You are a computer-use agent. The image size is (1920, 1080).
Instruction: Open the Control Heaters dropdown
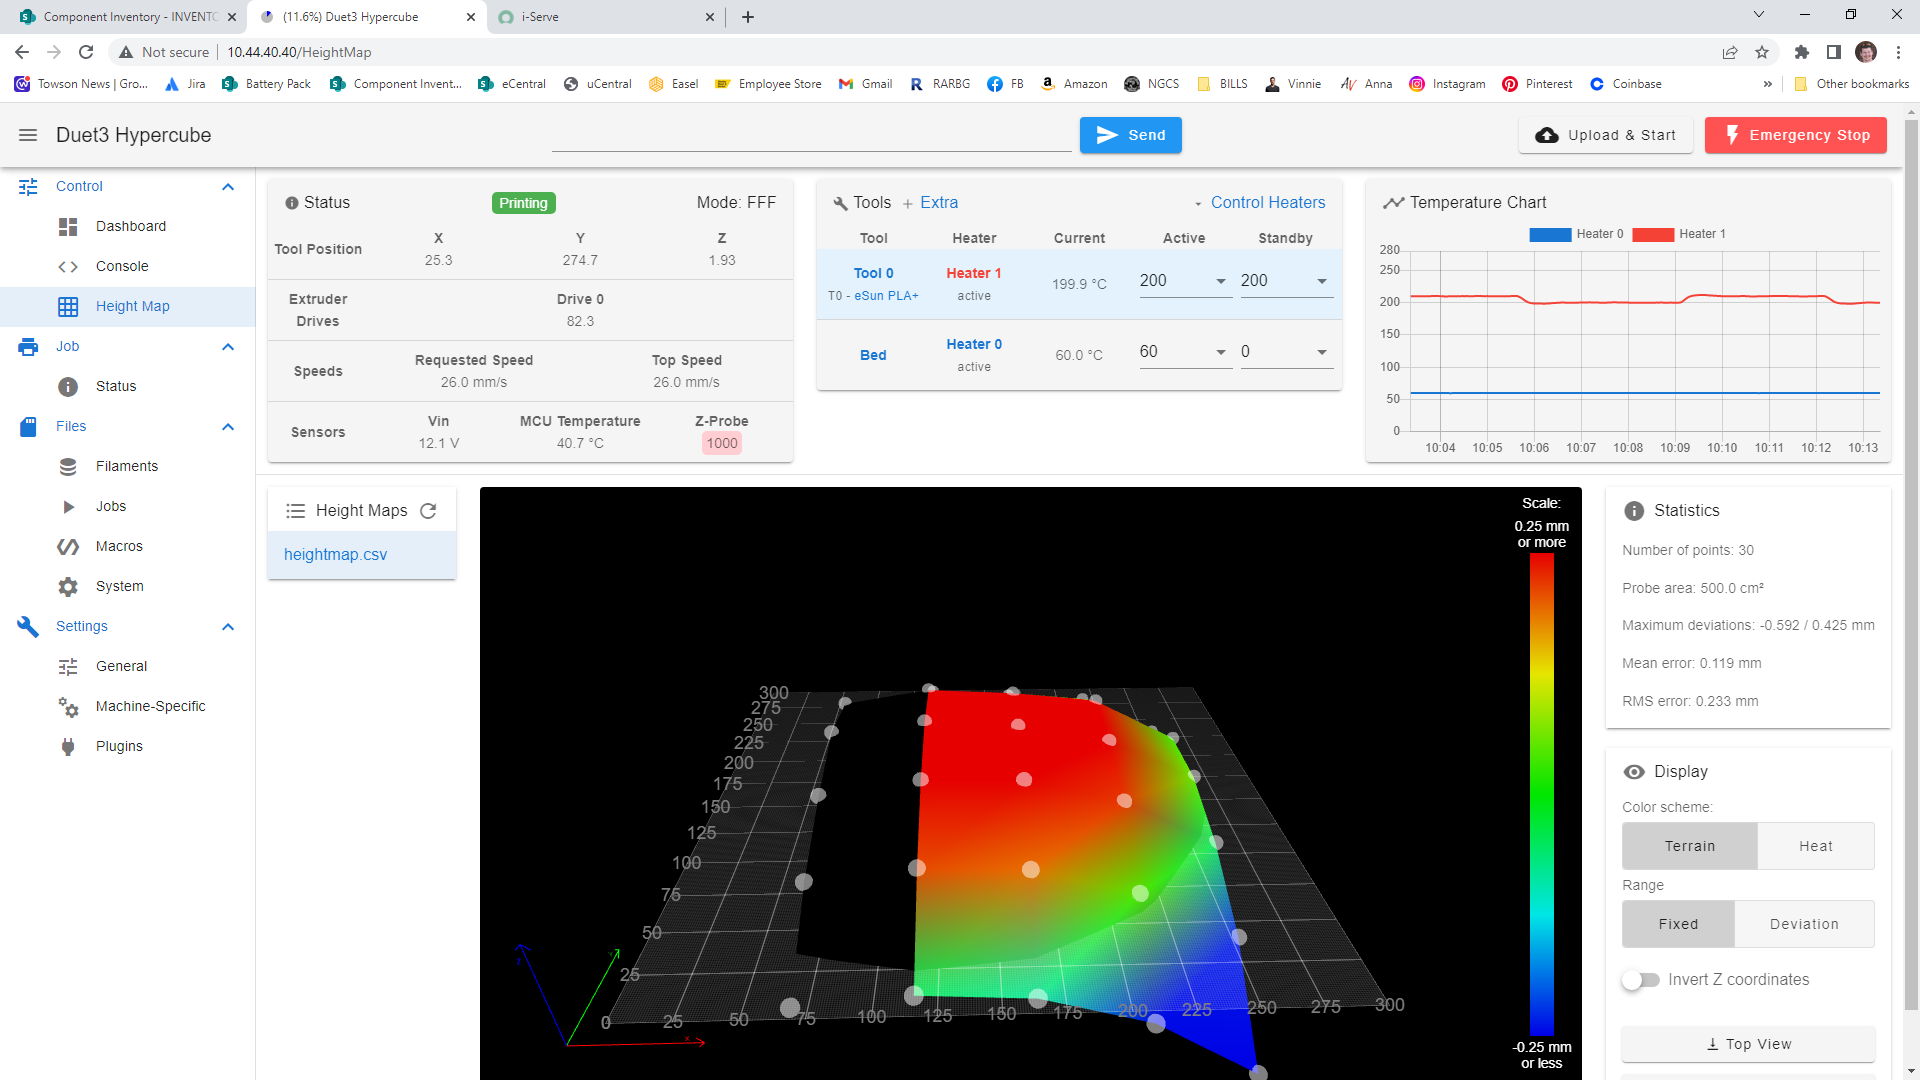[x=1259, y=203]
